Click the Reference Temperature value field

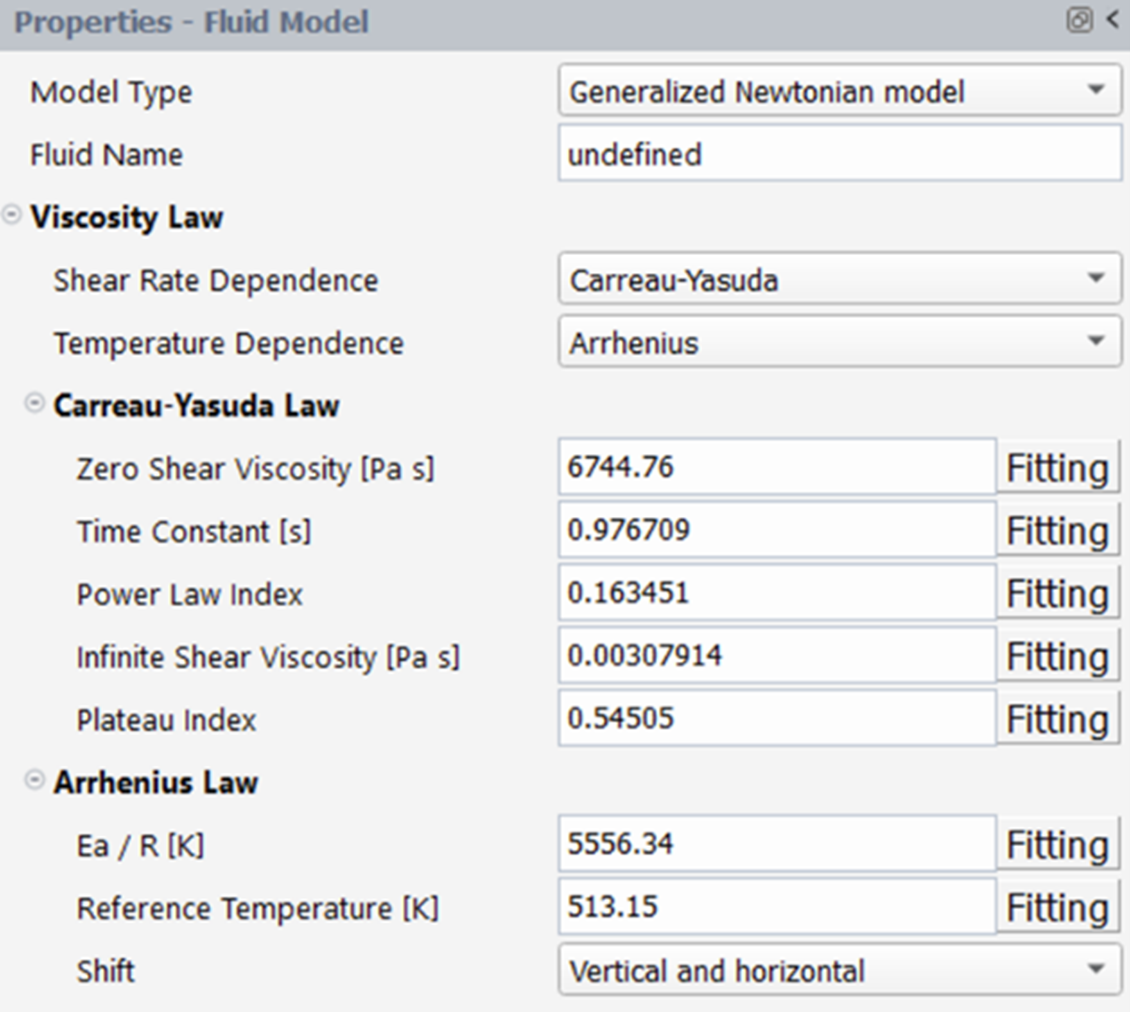click(776, 907)
